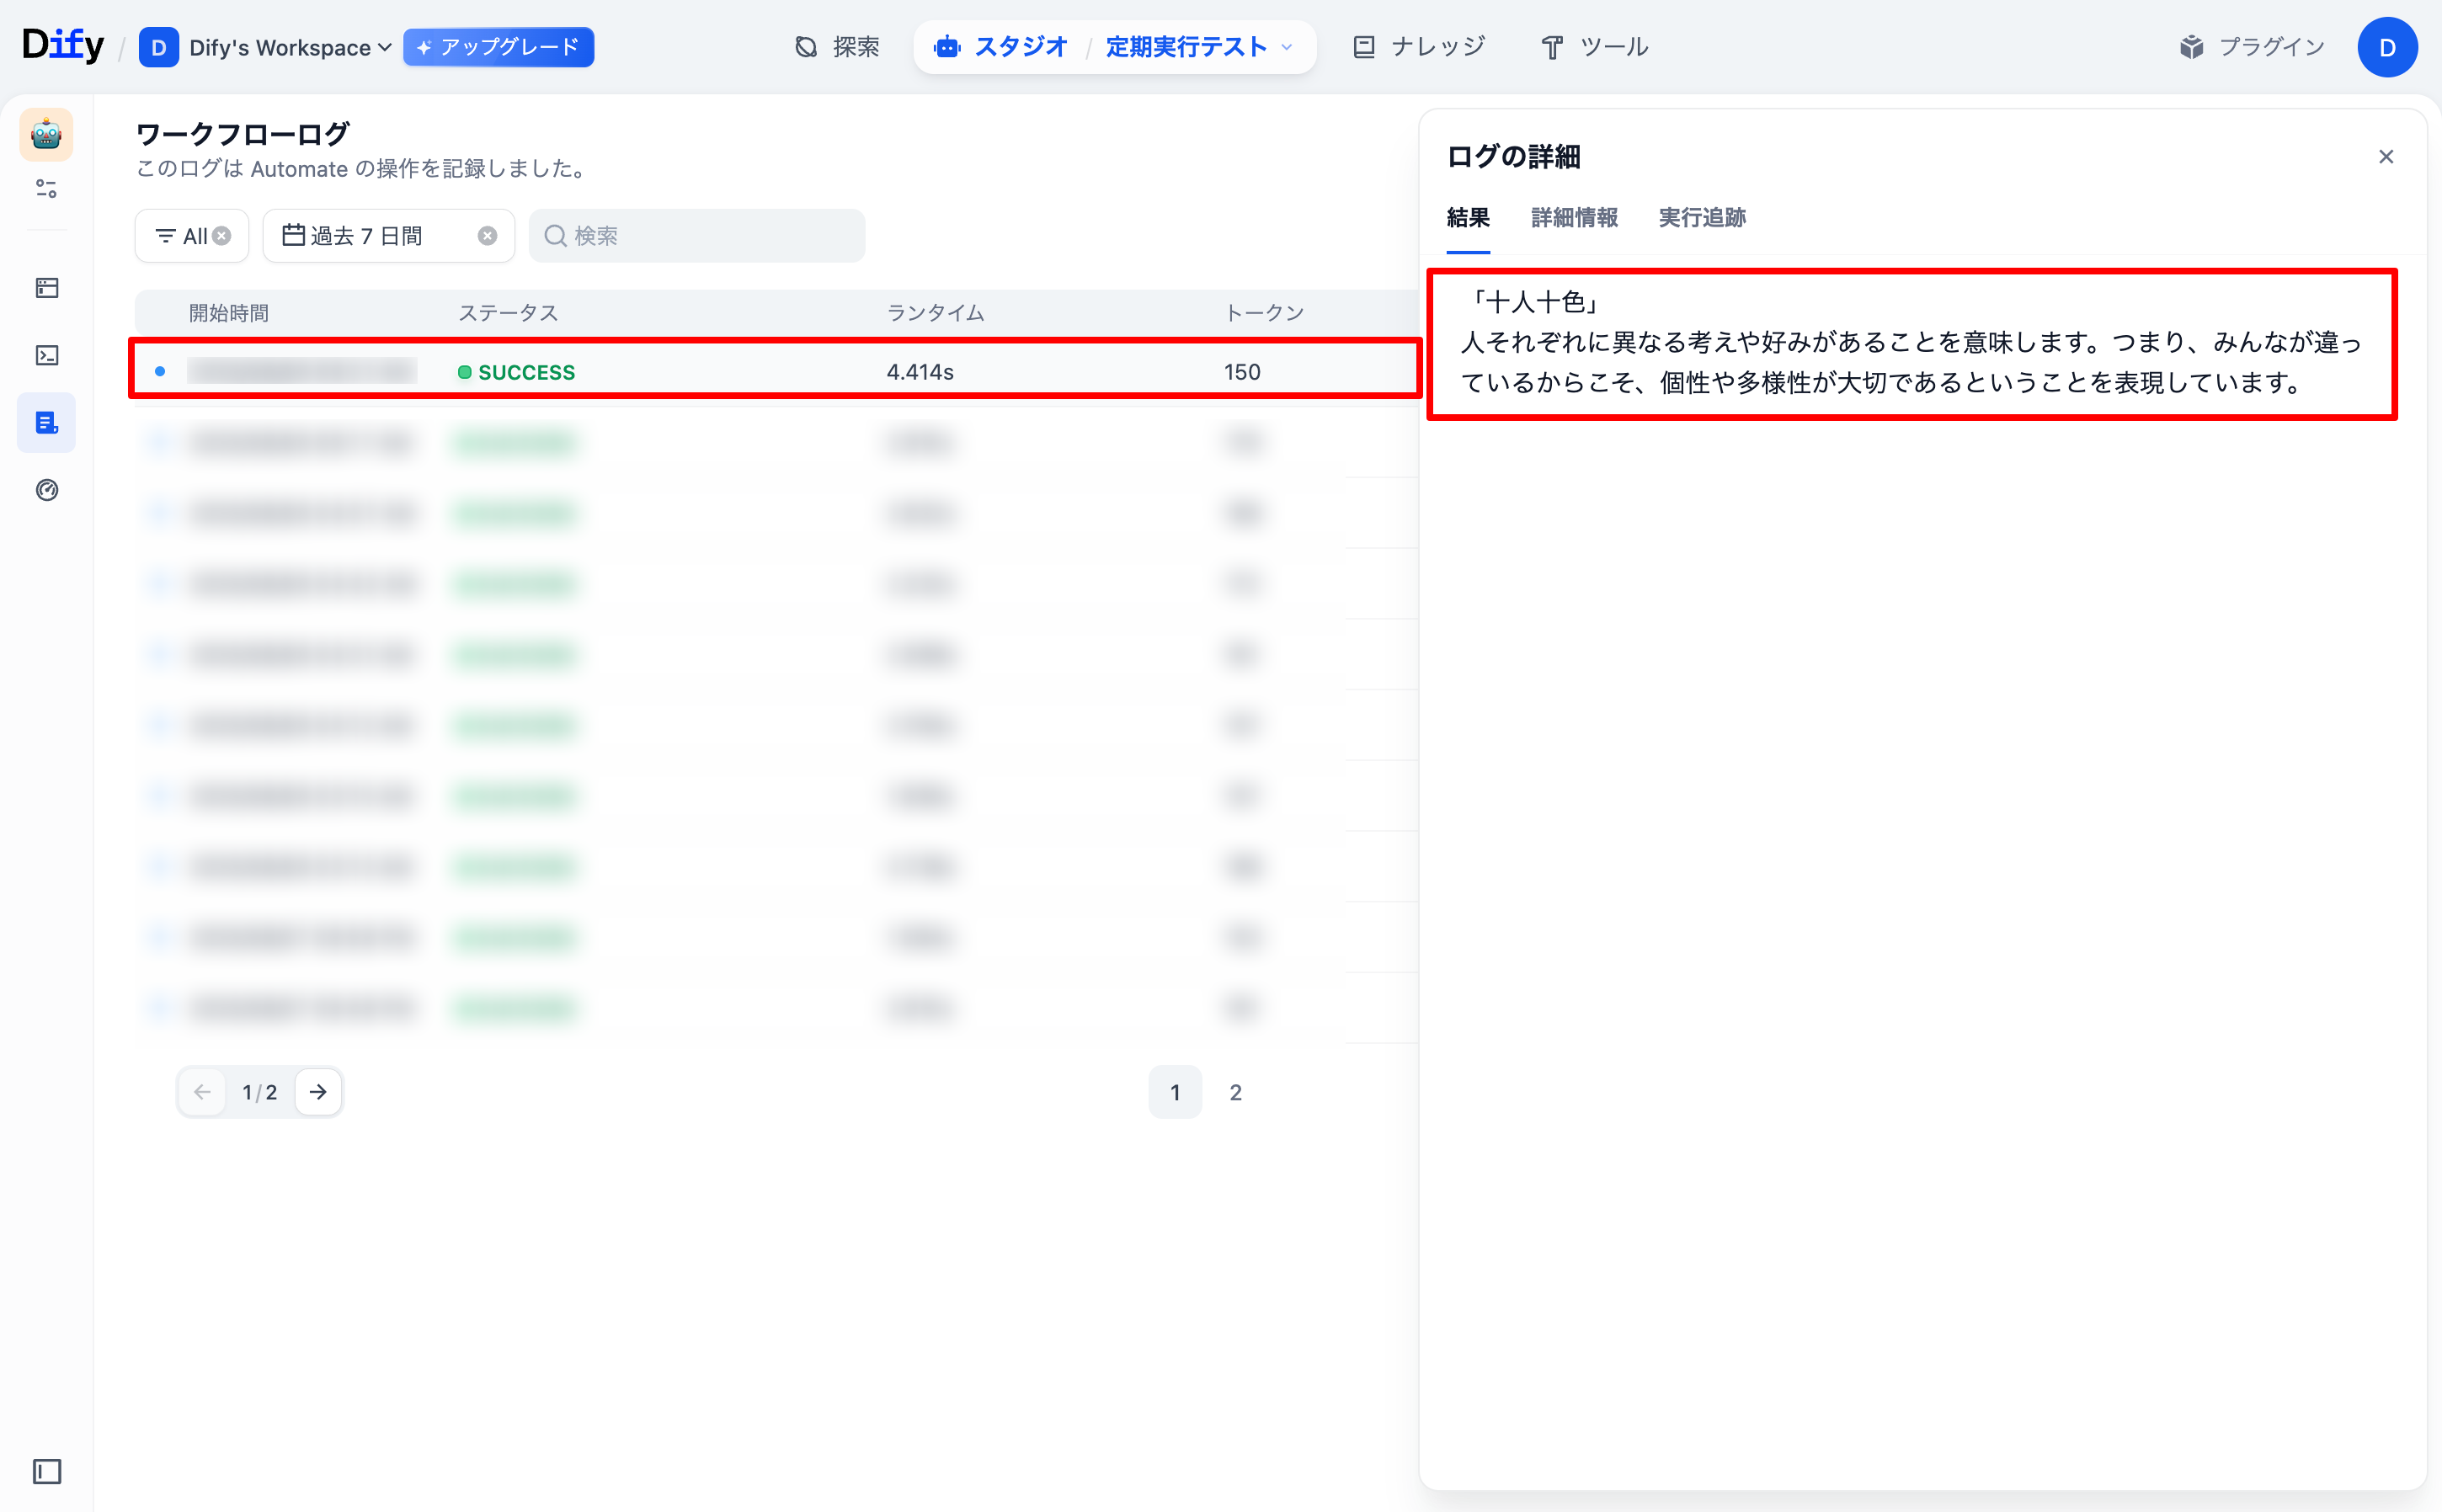Open the 過去 7 日間 period selector
This screenshot has height=1512, width=2442.
pyautogui.click(x=366, y=236)
